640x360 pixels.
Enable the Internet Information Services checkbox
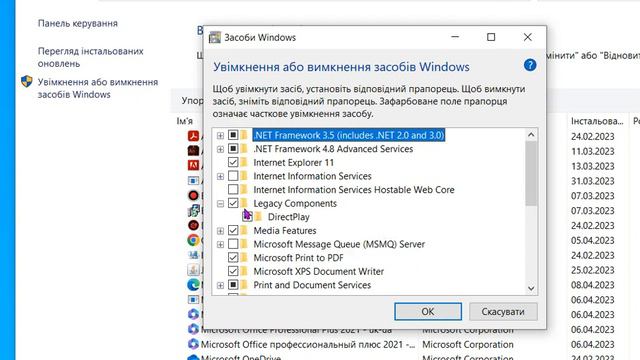(233, 176)
